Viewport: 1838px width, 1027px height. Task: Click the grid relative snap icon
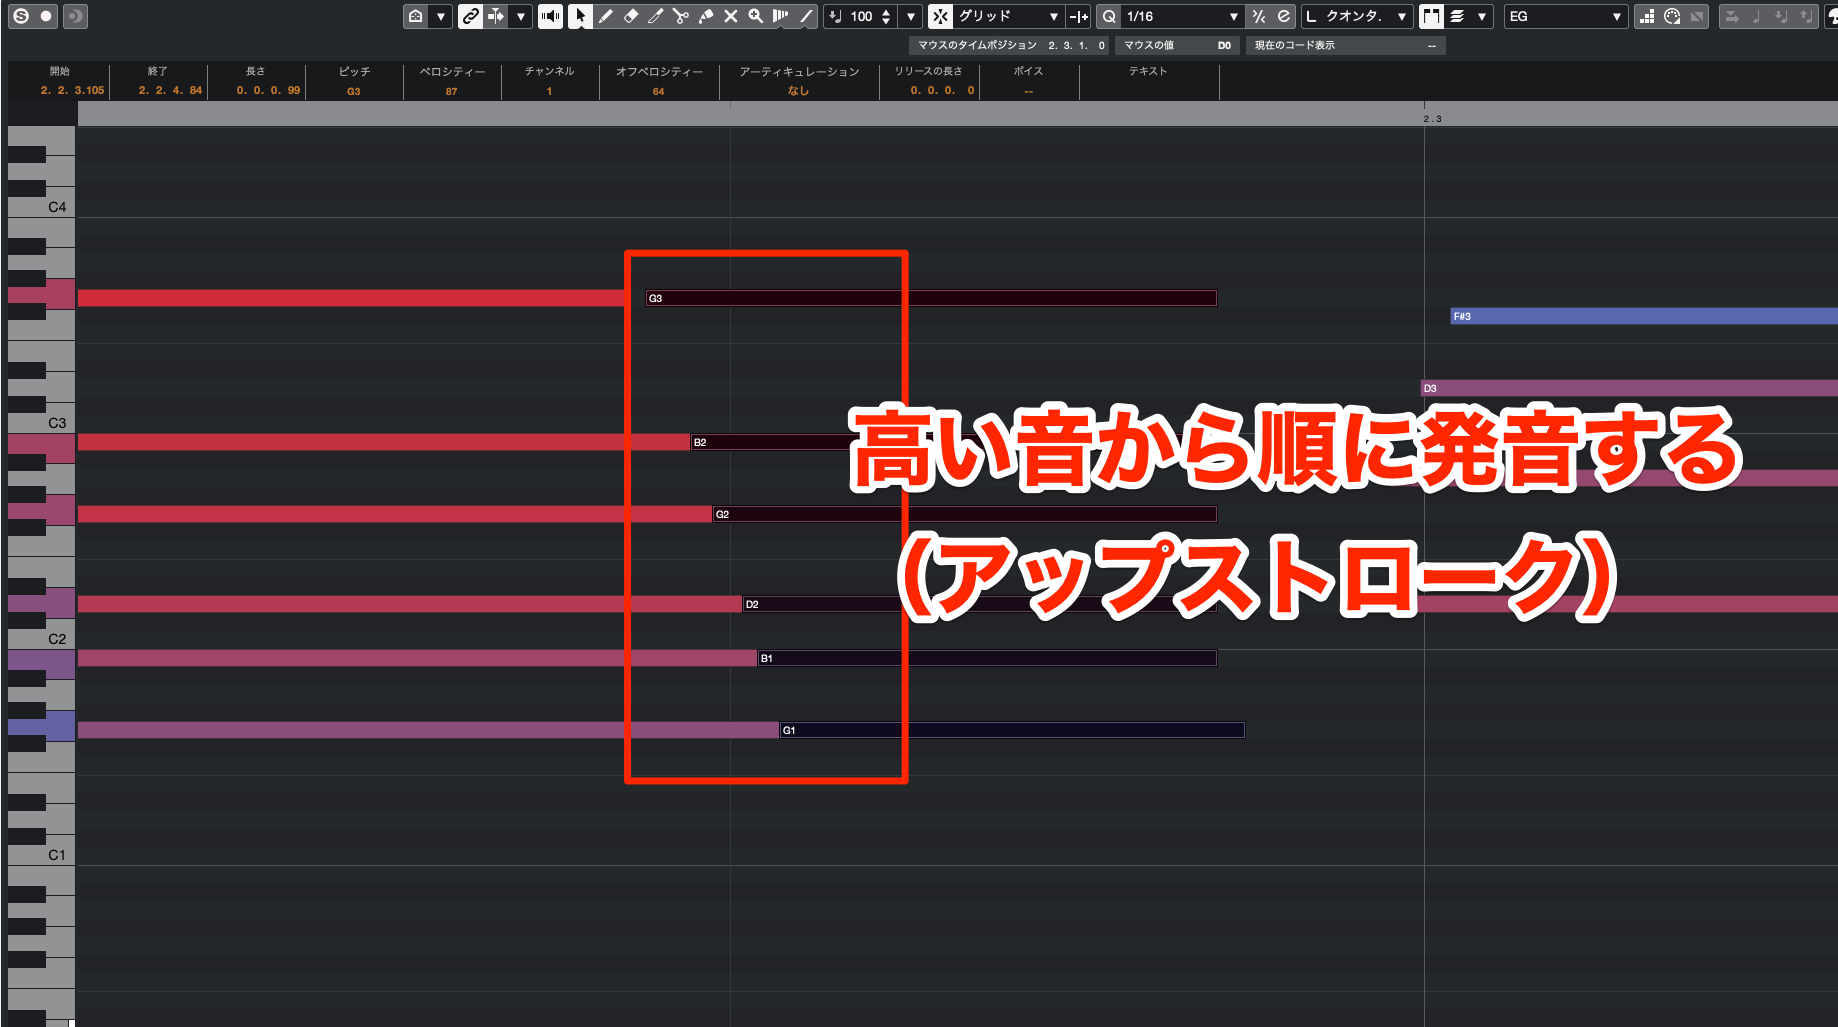point(1078,16)
